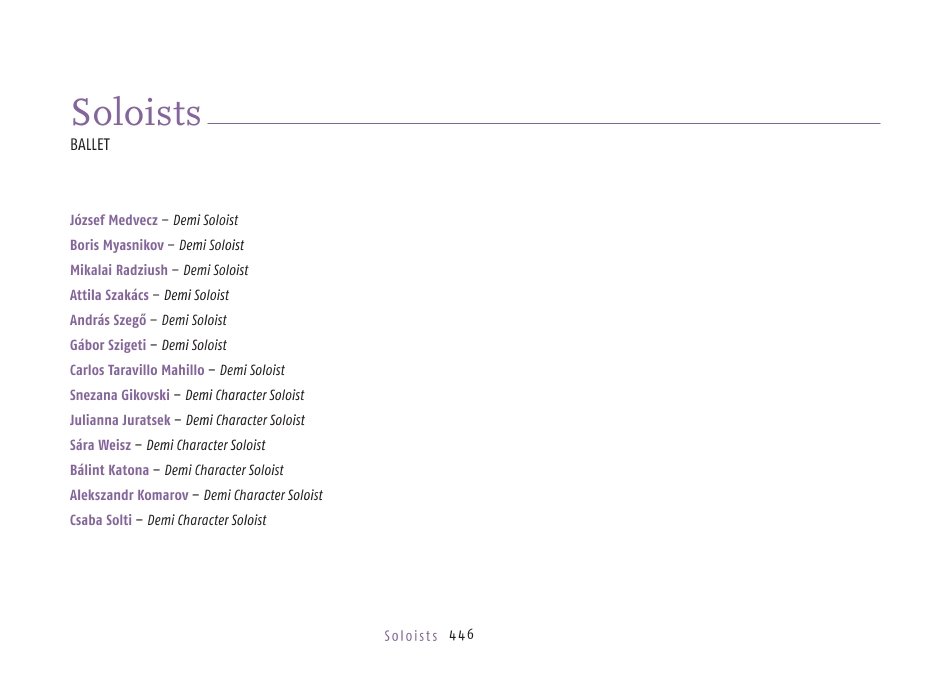Click Demi Soloist beside Carlos Taravillo Mahillo
The width and height of the screenshot is (944, 679).
[252, 370]
